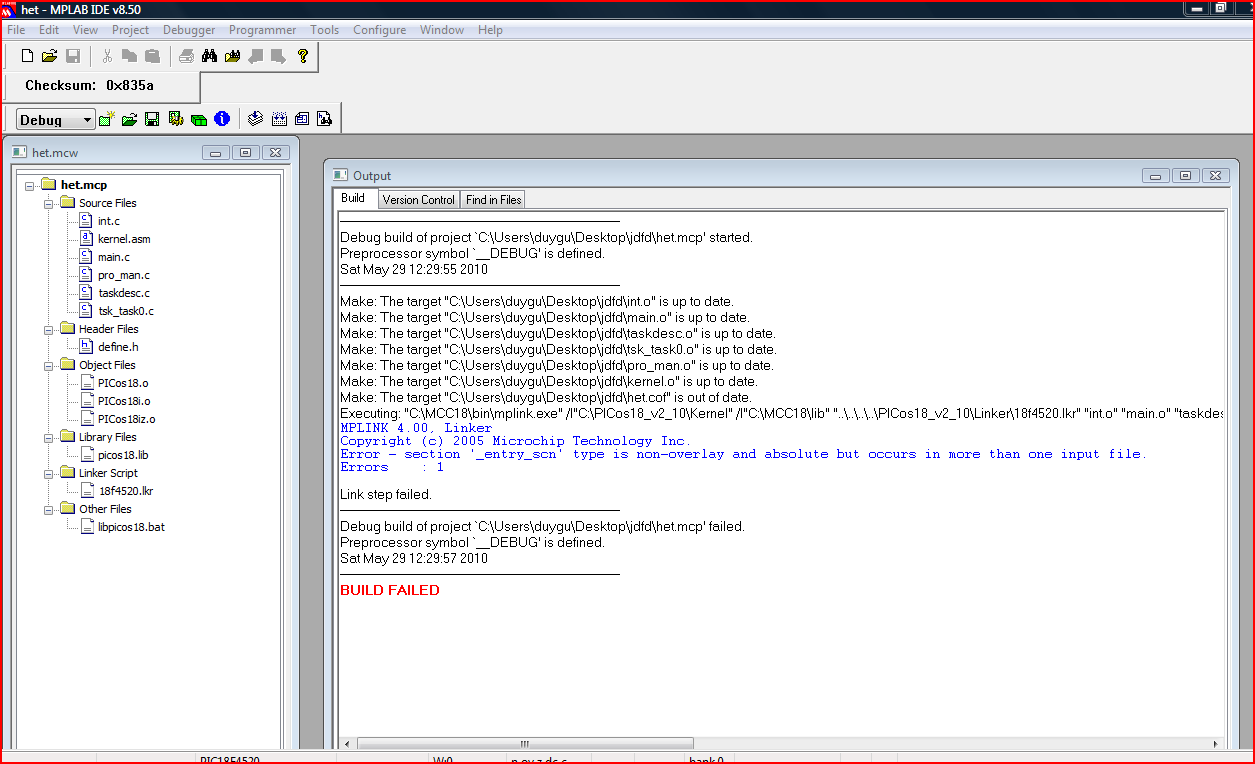Open Find with the binoculars icon

tap(209, 56)
